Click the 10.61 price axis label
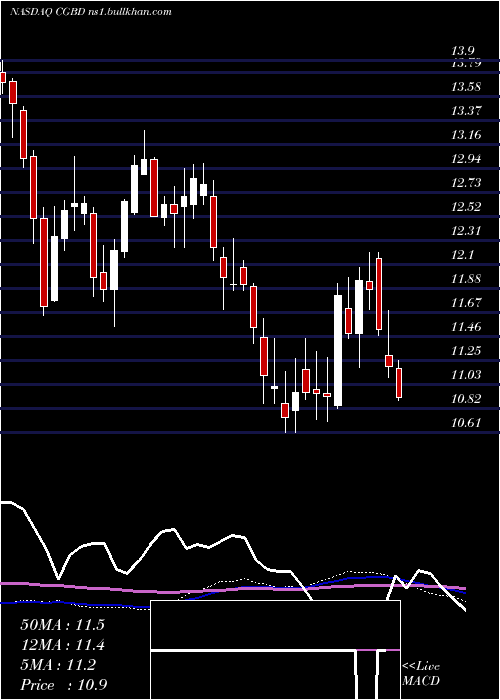500x700 pixels. coord(466,423)
